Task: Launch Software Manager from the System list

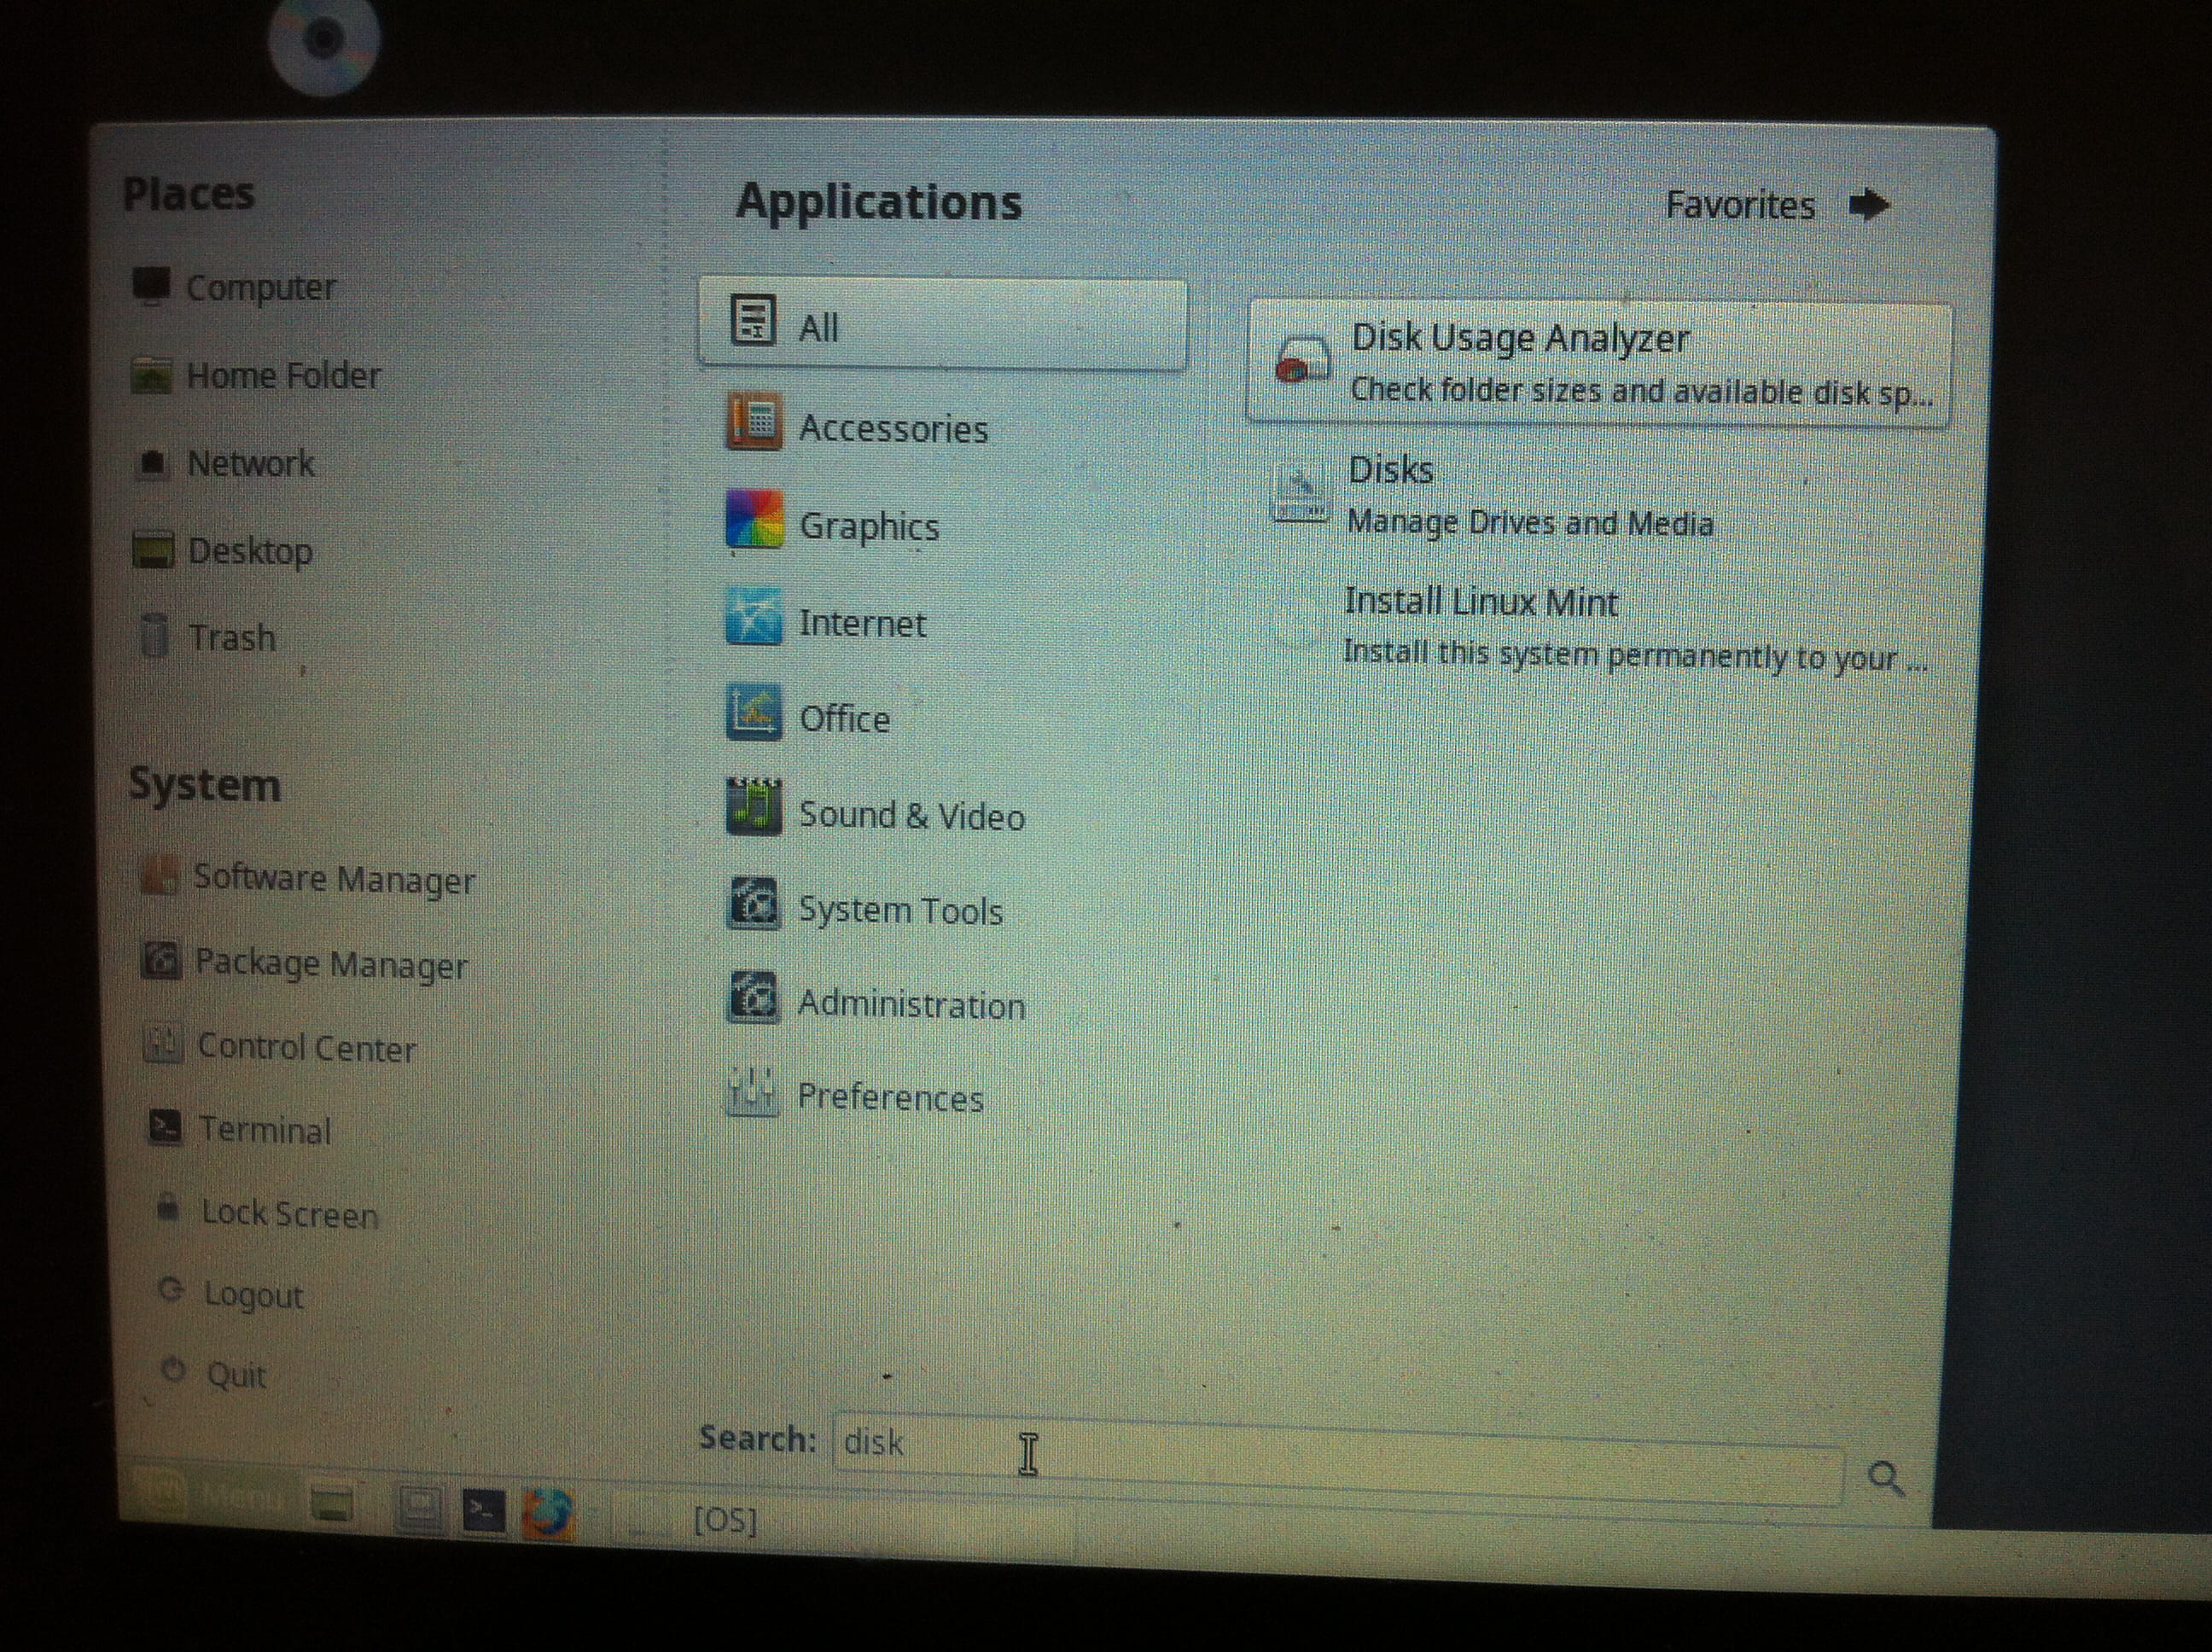Action: 308,878
